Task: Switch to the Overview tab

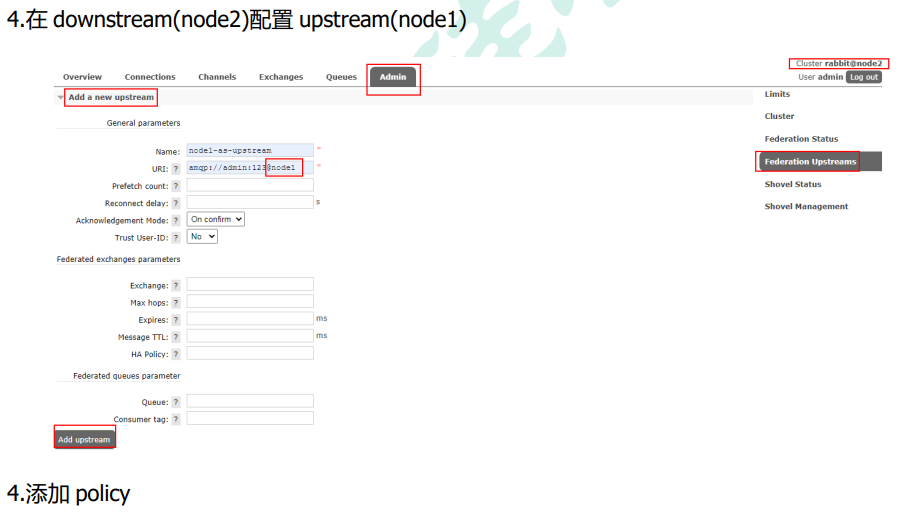Action: [x=82, y=77]
